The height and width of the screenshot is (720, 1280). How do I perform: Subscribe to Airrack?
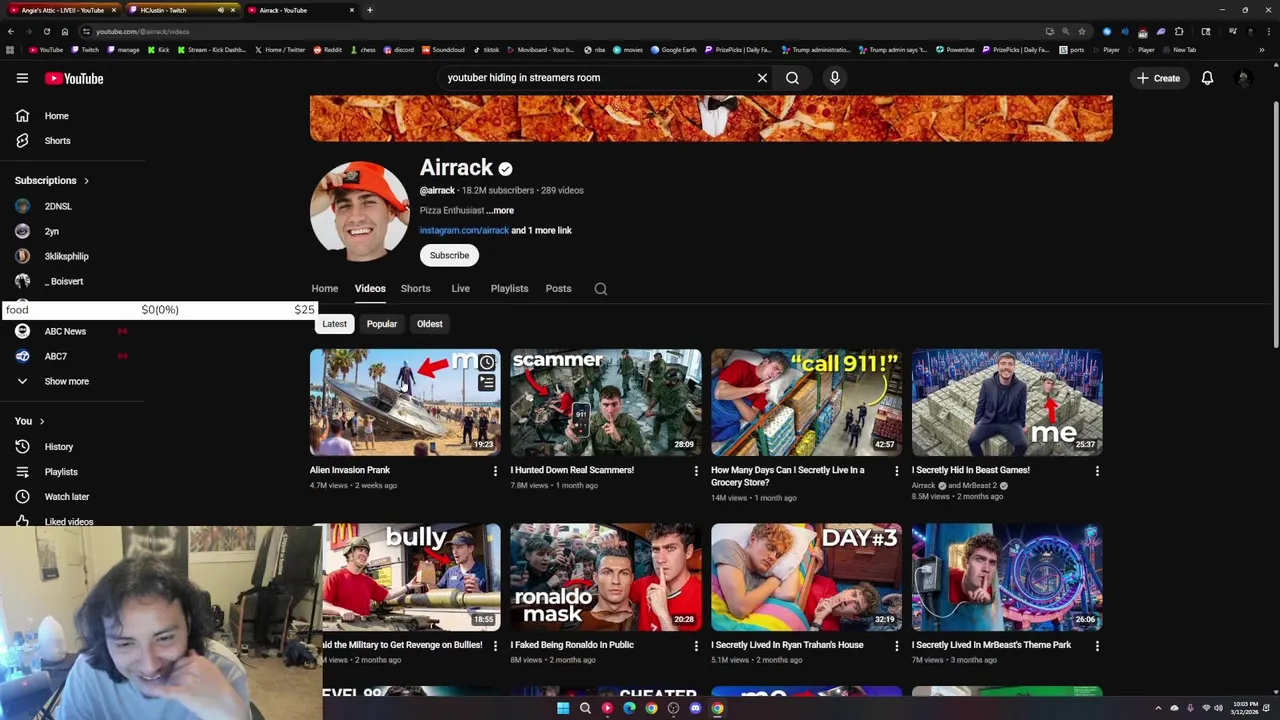449,255
